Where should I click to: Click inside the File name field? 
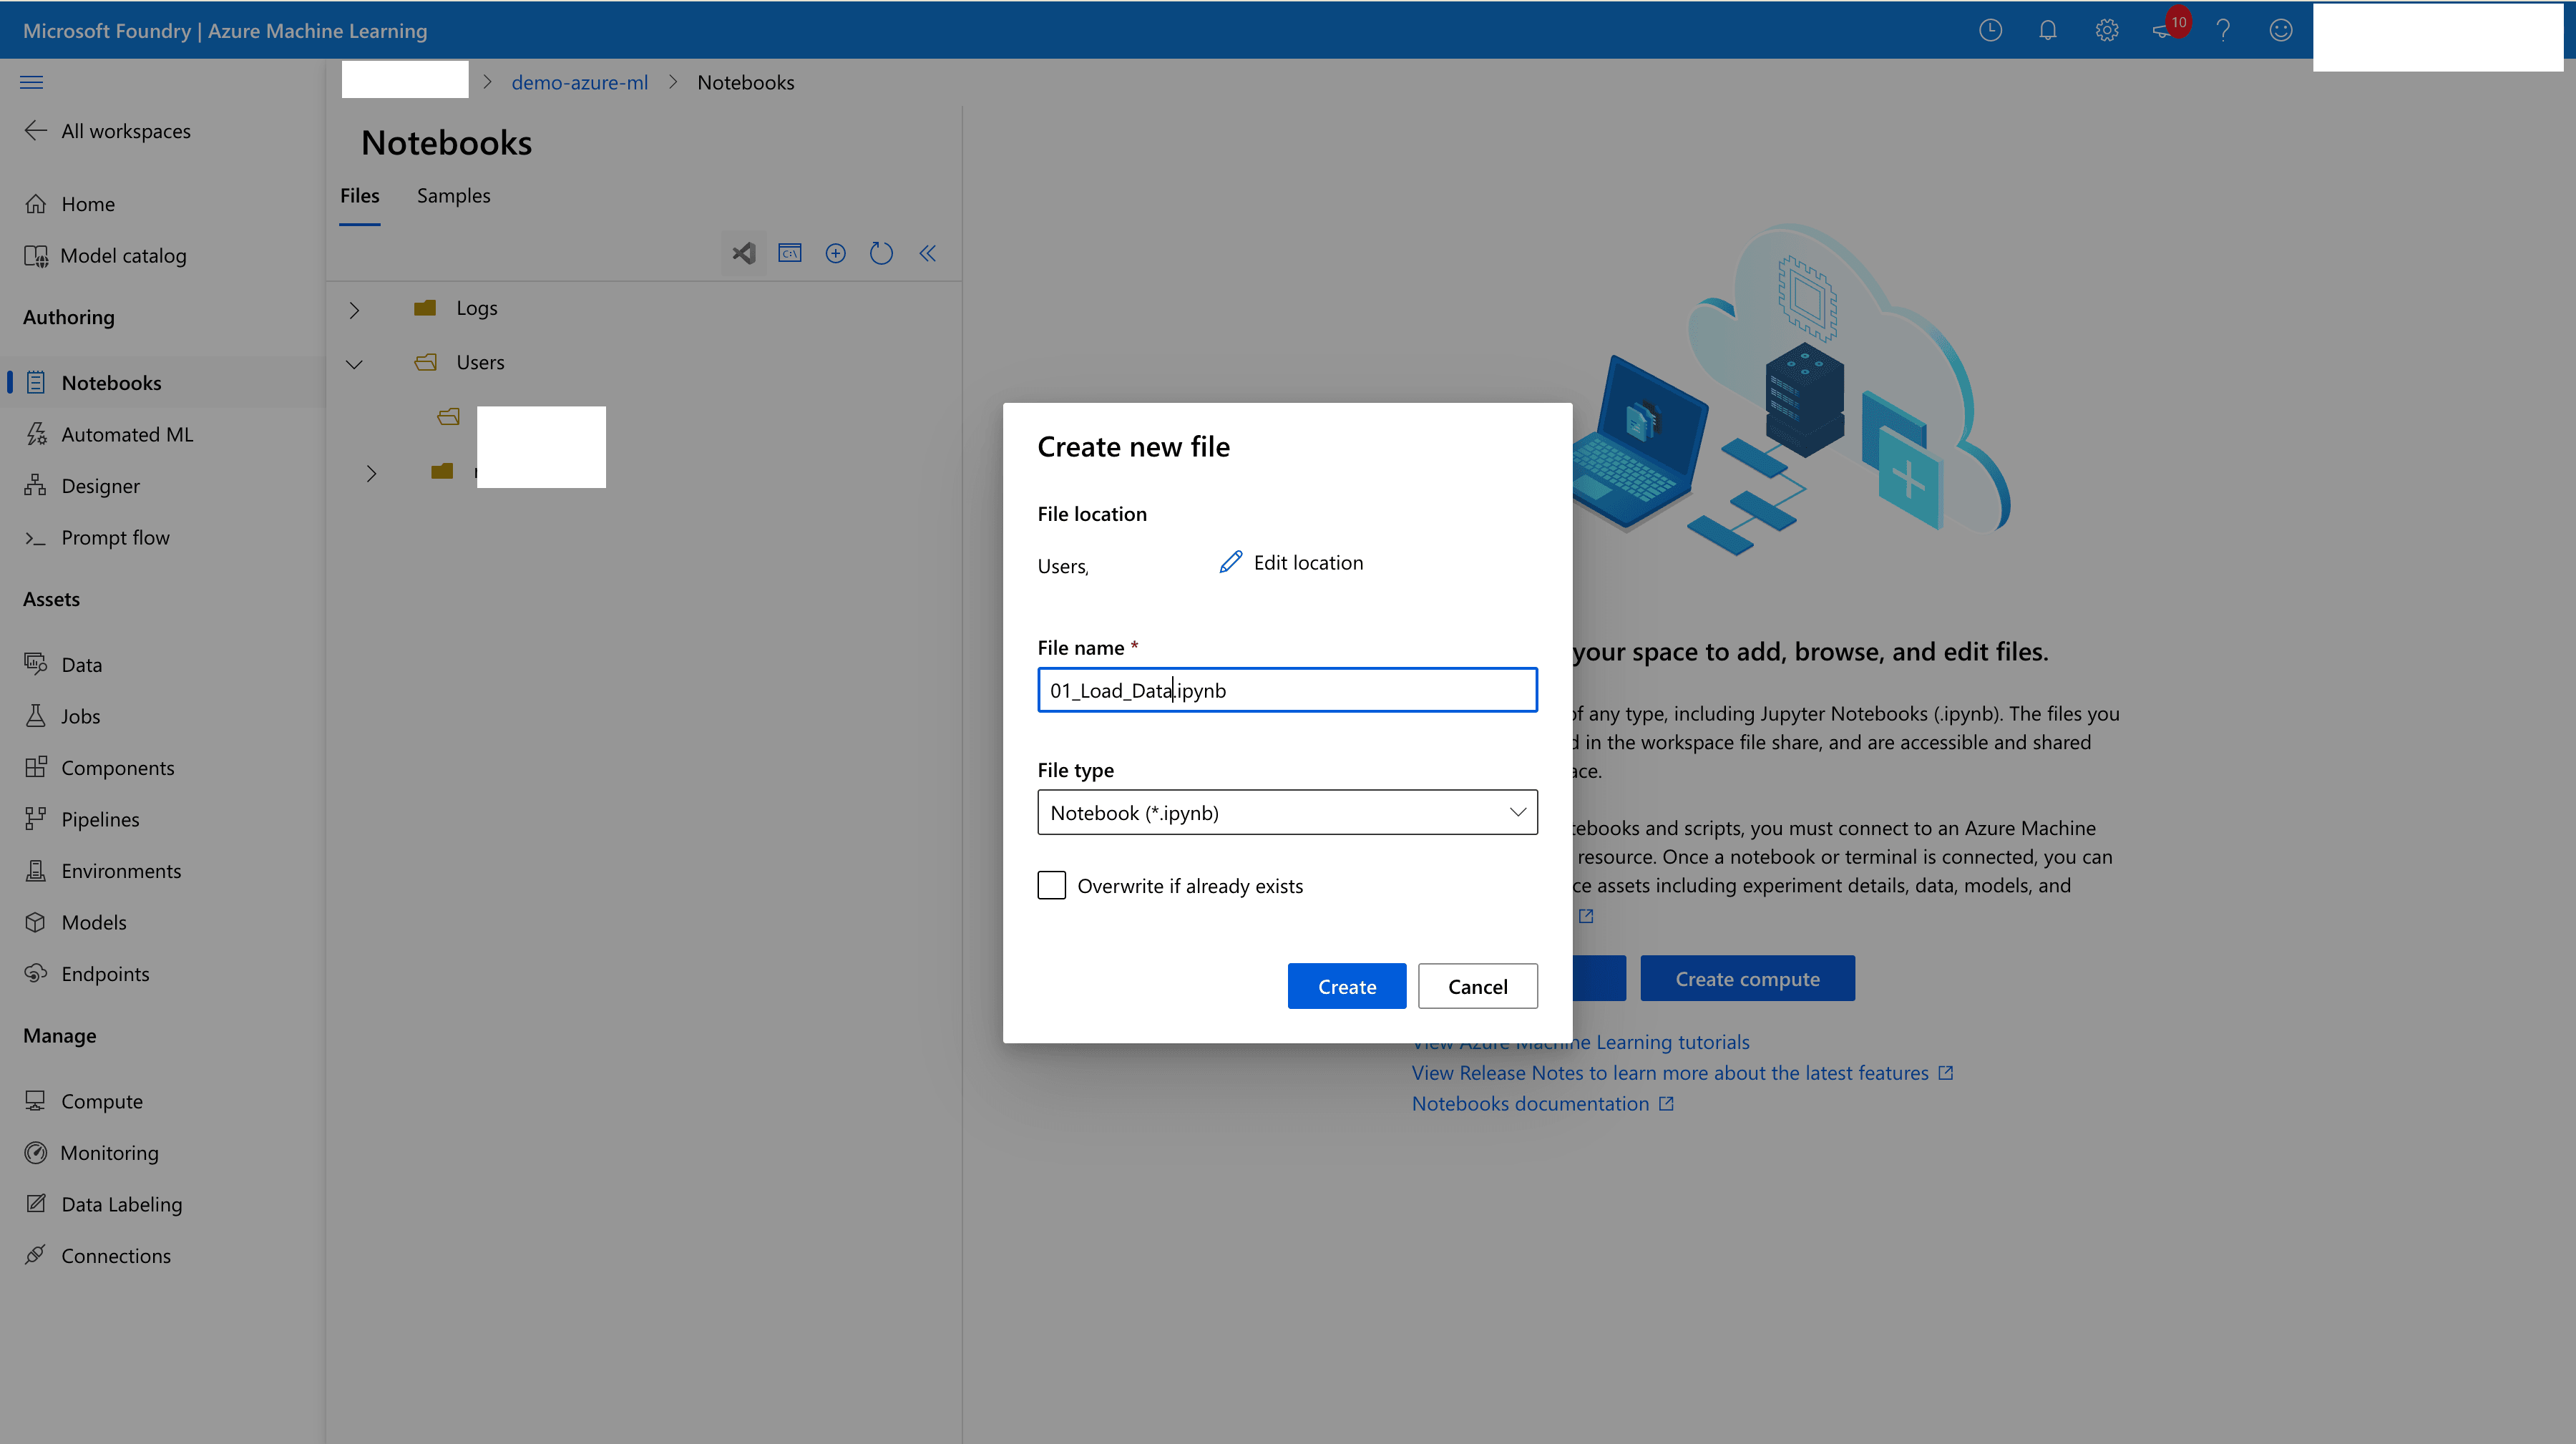[x=1287, y=689]
